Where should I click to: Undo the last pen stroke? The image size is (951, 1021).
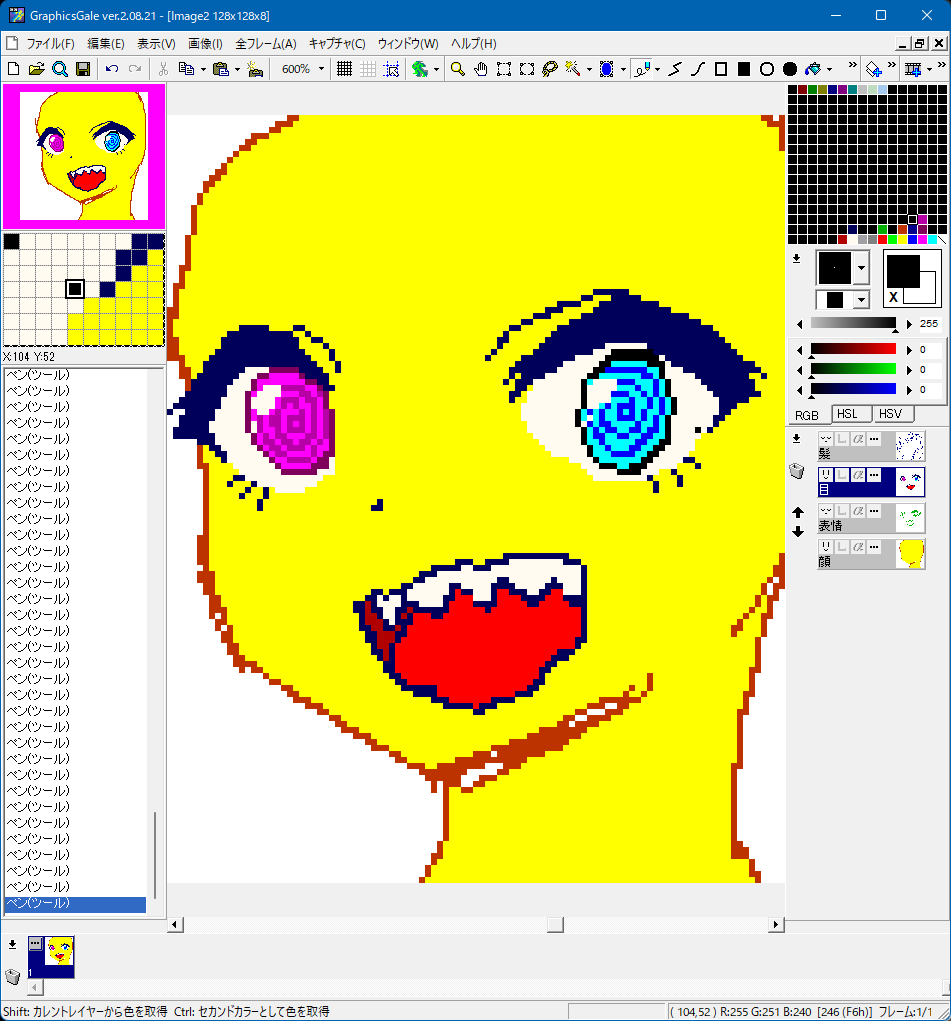pyautogui.click(x=111, y=68)
